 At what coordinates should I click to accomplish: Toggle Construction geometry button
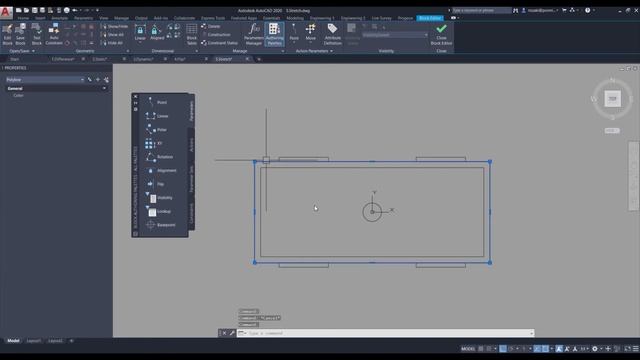216,35
